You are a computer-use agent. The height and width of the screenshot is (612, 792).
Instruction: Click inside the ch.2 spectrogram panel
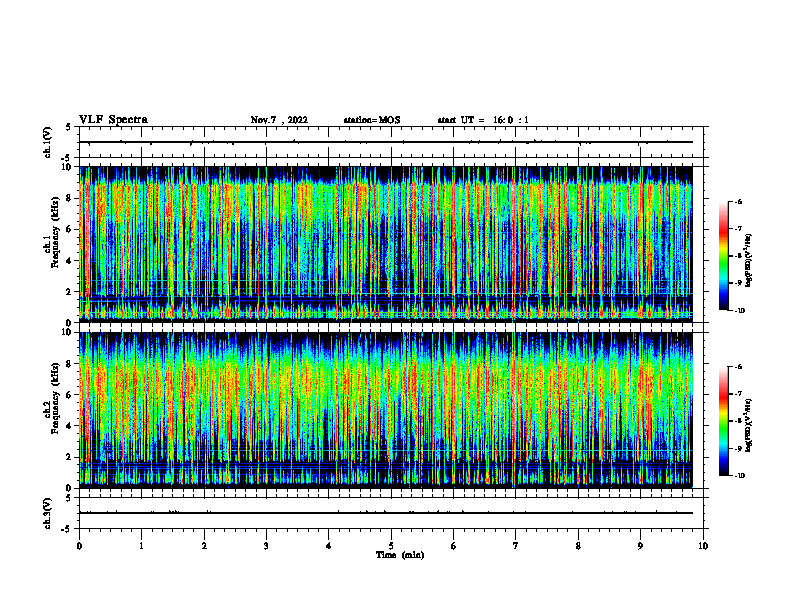386,410
